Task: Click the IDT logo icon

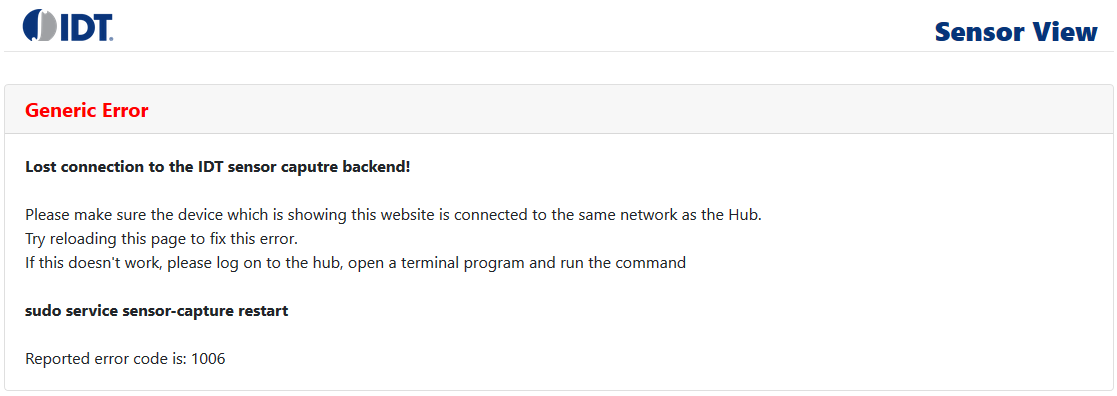Action: [x=68, y=25]
